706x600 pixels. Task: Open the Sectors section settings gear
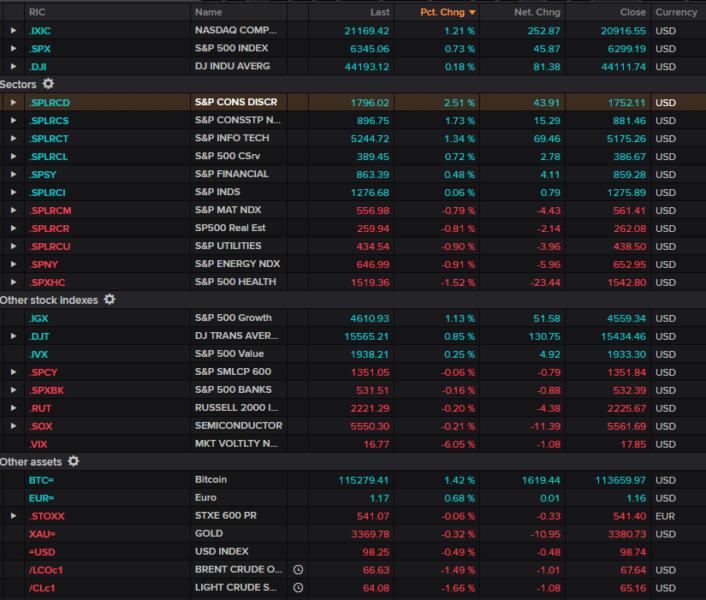click(48, 84)
